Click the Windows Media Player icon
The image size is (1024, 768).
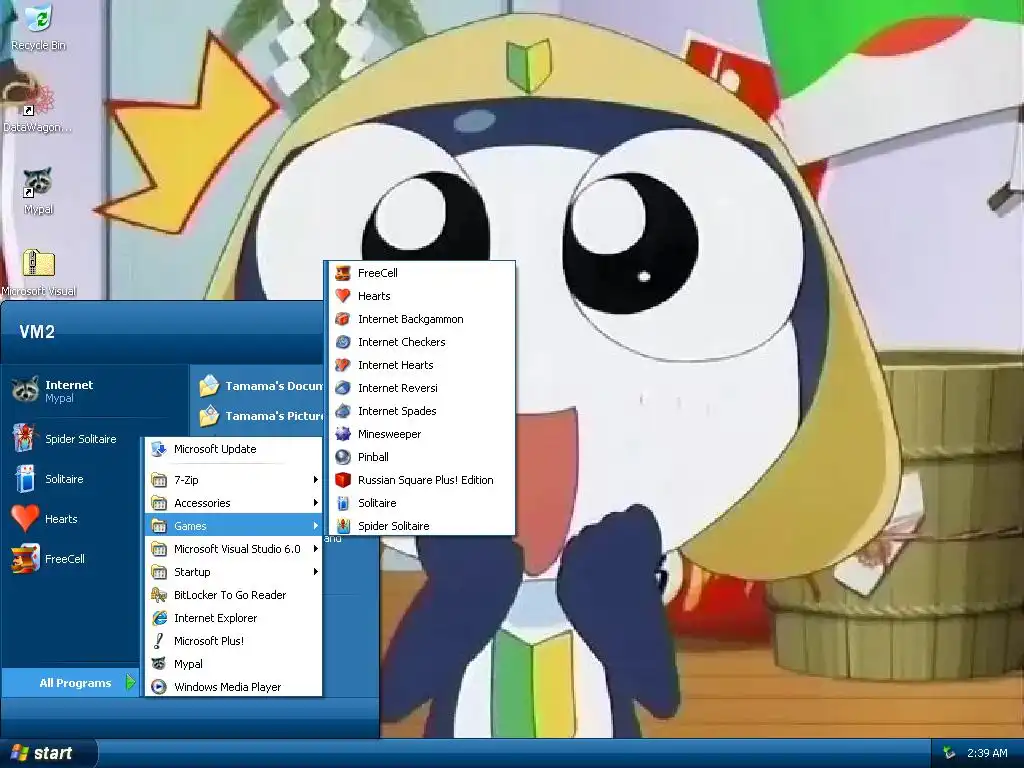159,687
